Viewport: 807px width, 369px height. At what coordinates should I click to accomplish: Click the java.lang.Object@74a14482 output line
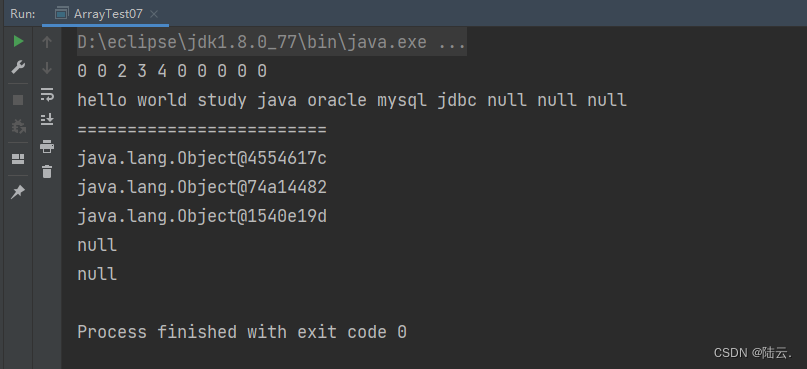point(202,187)
